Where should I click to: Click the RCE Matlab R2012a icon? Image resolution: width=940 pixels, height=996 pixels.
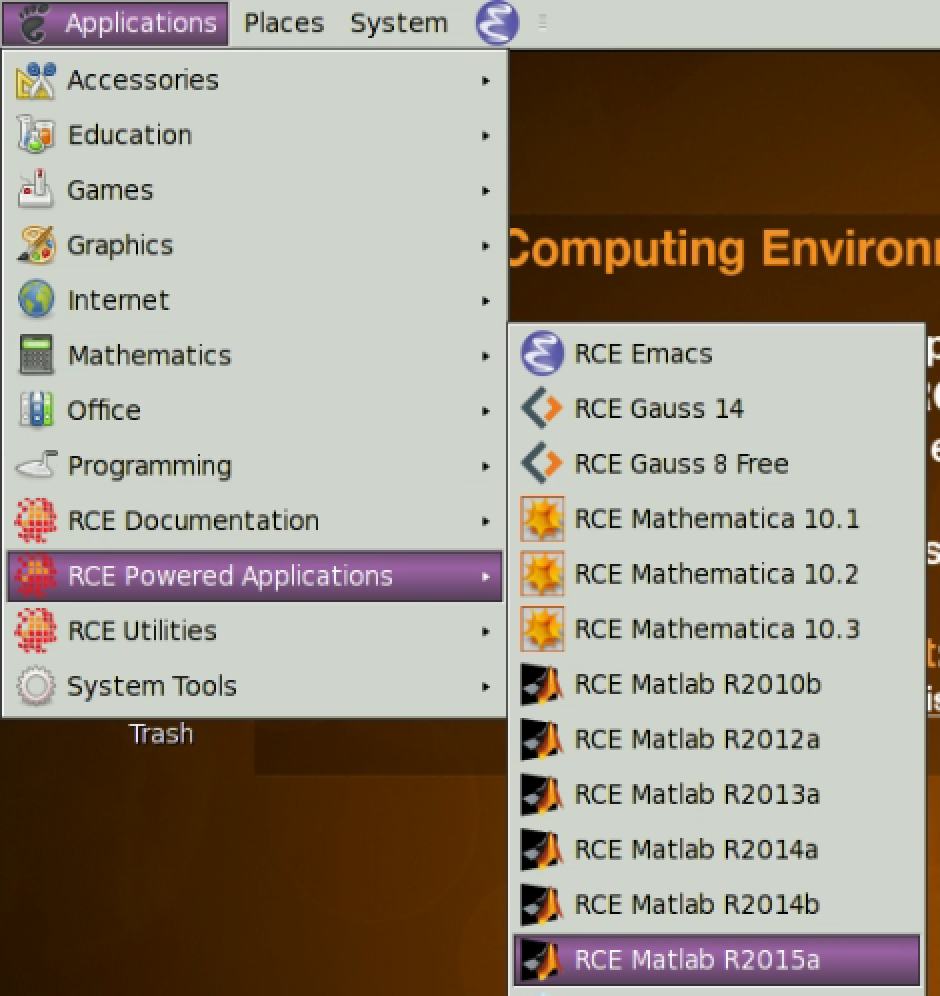tap(542, 739)
